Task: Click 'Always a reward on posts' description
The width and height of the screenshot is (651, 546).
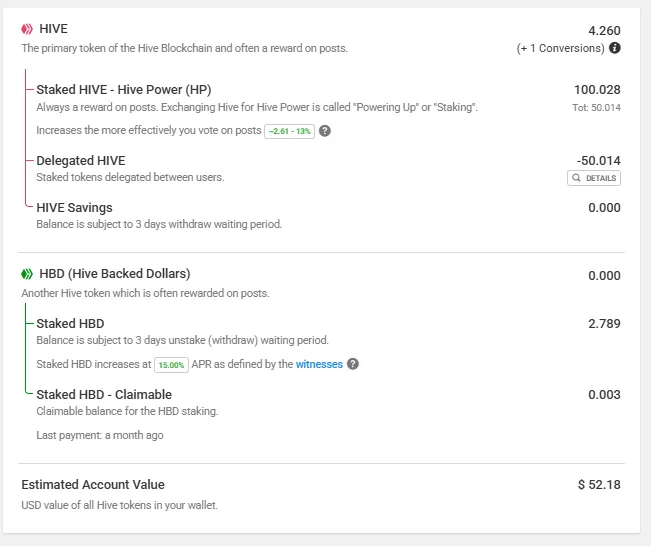Action: [x=257, y=107]
